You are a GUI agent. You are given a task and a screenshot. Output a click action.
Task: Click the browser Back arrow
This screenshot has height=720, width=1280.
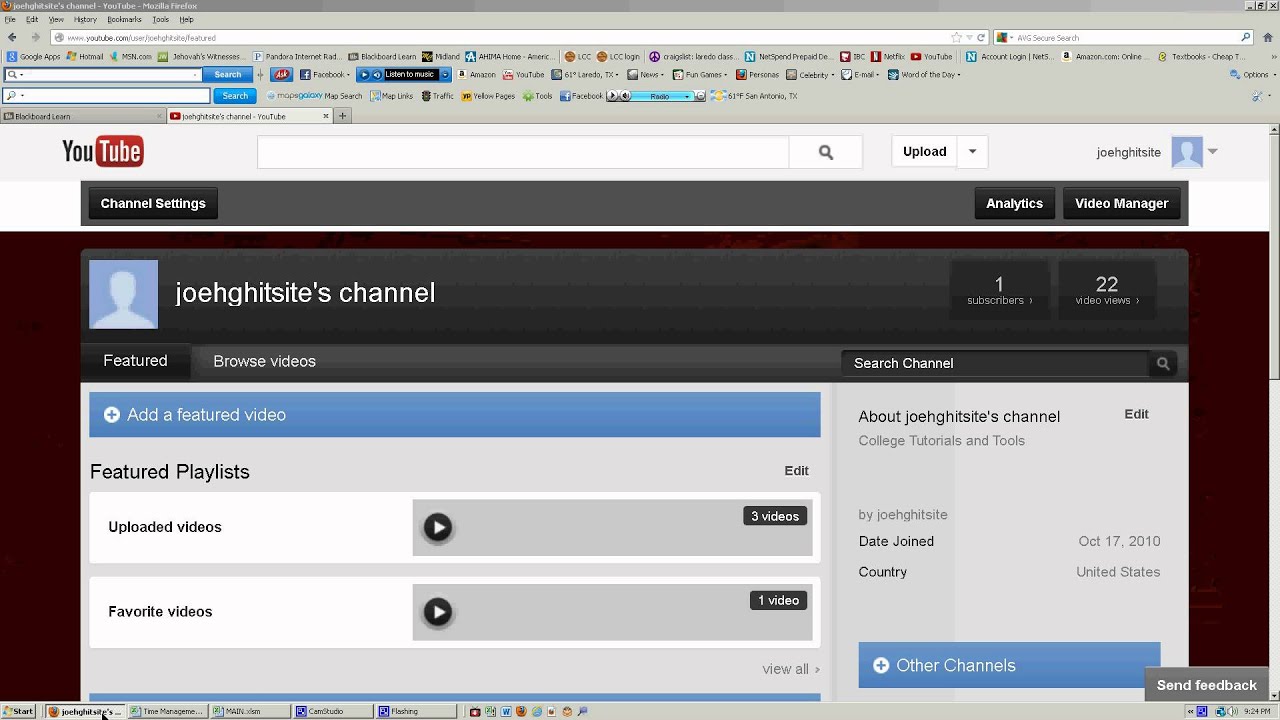click(12, 37)
